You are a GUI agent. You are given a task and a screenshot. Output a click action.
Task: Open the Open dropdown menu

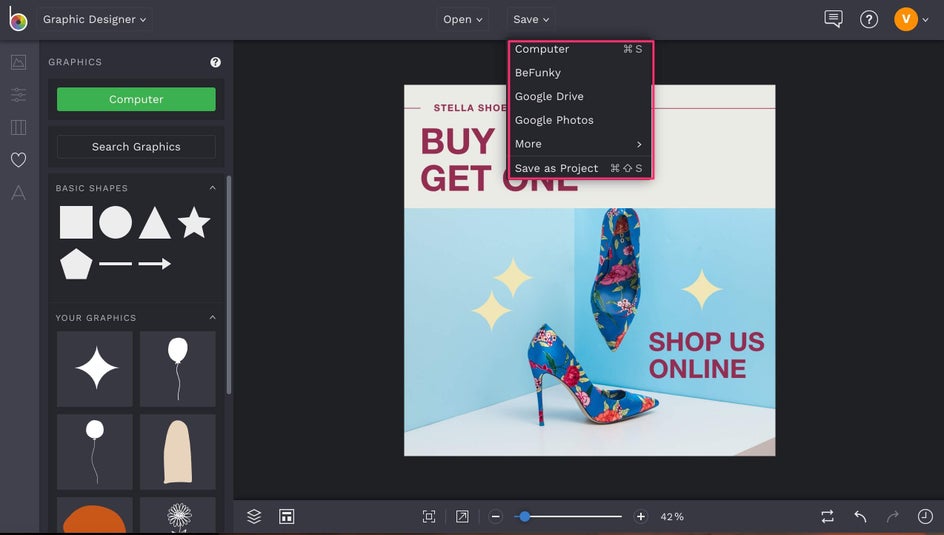coord(463,19)
